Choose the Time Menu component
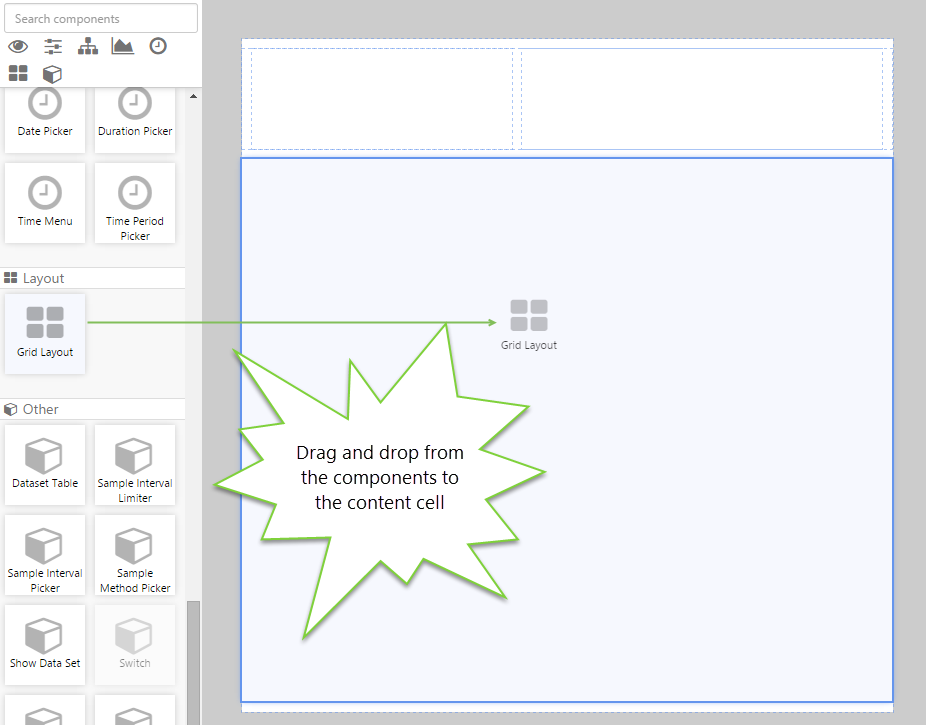This screenshot has width=926, height=725. [x=45, y=203]
